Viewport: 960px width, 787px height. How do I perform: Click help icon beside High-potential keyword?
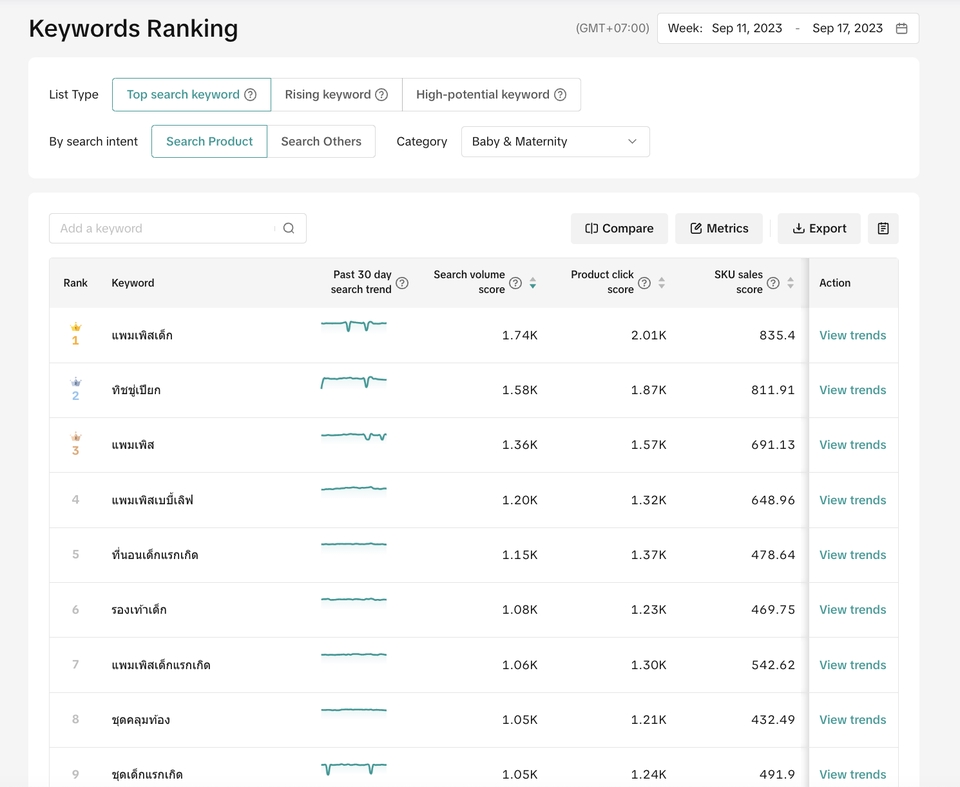(x=560, y=94)
